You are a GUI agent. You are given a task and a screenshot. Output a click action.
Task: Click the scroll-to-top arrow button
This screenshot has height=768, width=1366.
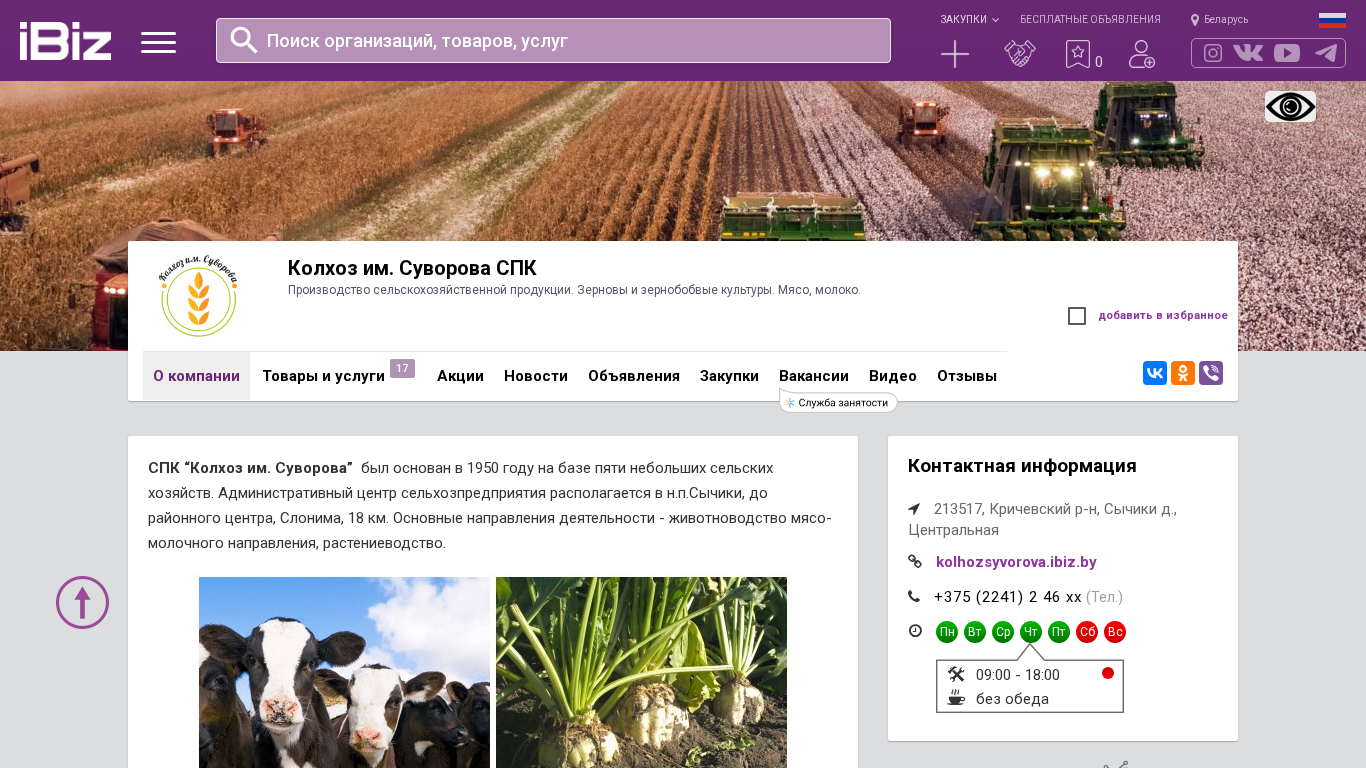pos(82,602)
